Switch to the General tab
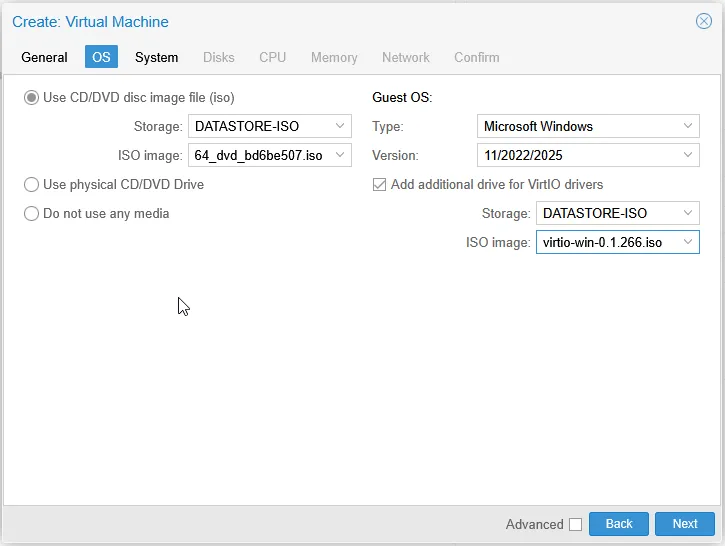This screenshot has width=725, height=546. pyautogui.click(x=45, y=57)
